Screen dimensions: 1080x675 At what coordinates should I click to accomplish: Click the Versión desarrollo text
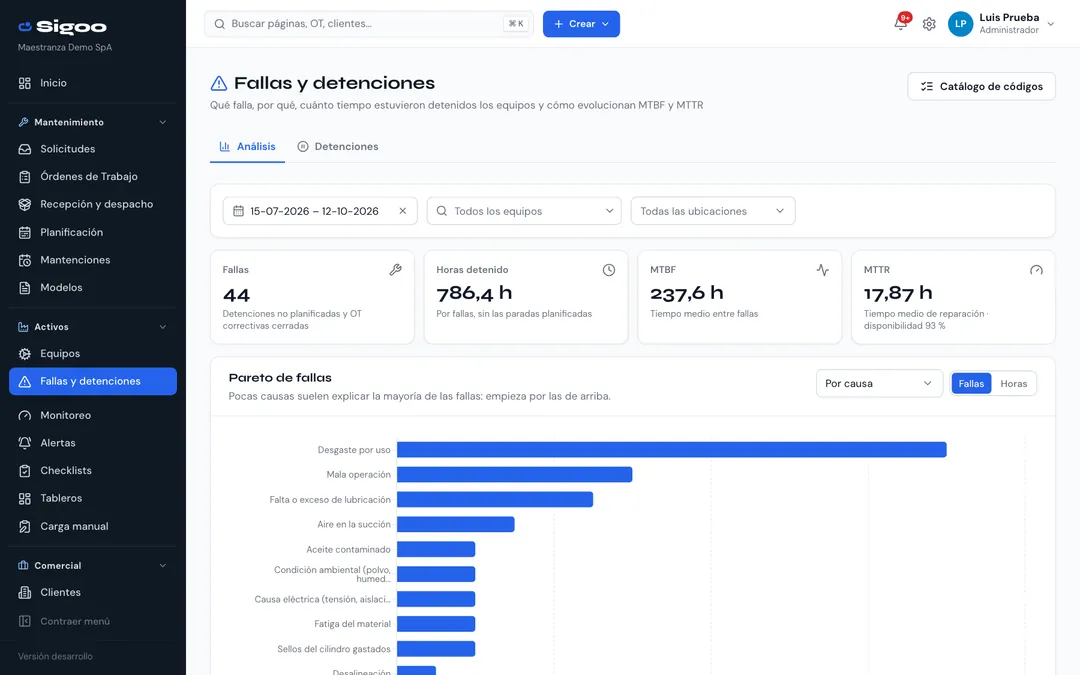pyautogui.click(x=55, y=657)
